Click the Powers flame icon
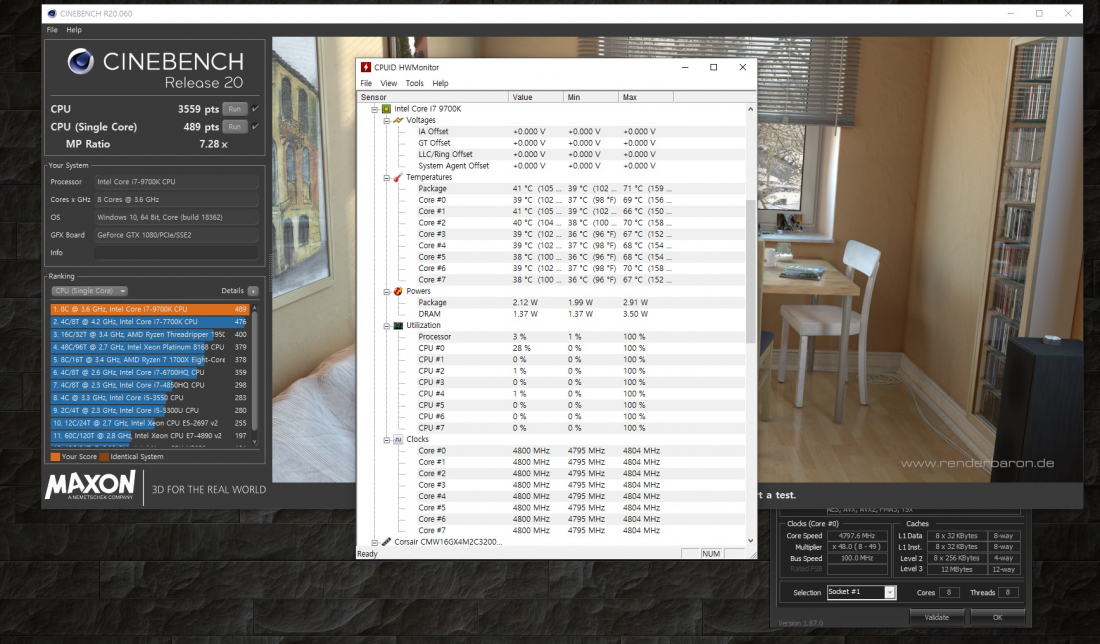1100x644 pixels. 397,291
